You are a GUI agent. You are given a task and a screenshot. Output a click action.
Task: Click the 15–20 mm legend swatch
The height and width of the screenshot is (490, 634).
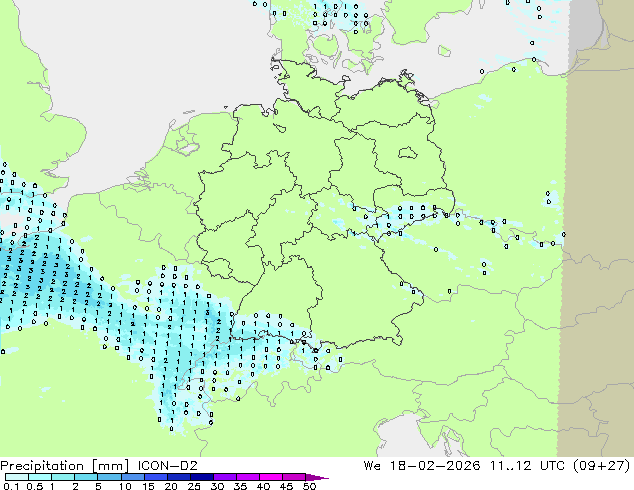click(x=156, y=477)
